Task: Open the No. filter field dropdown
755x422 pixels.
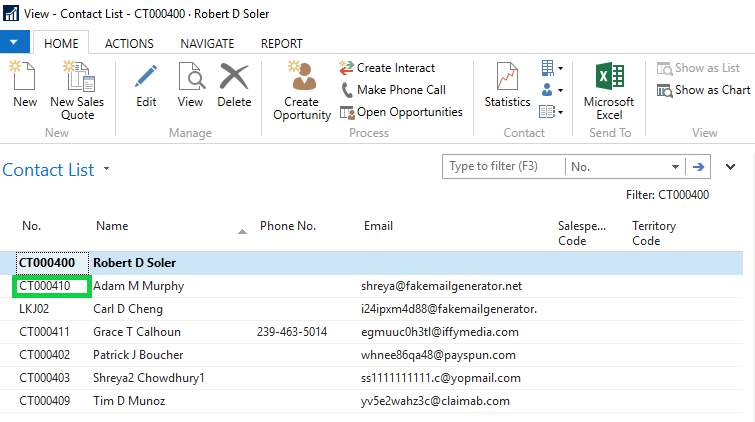Action: 675,167
